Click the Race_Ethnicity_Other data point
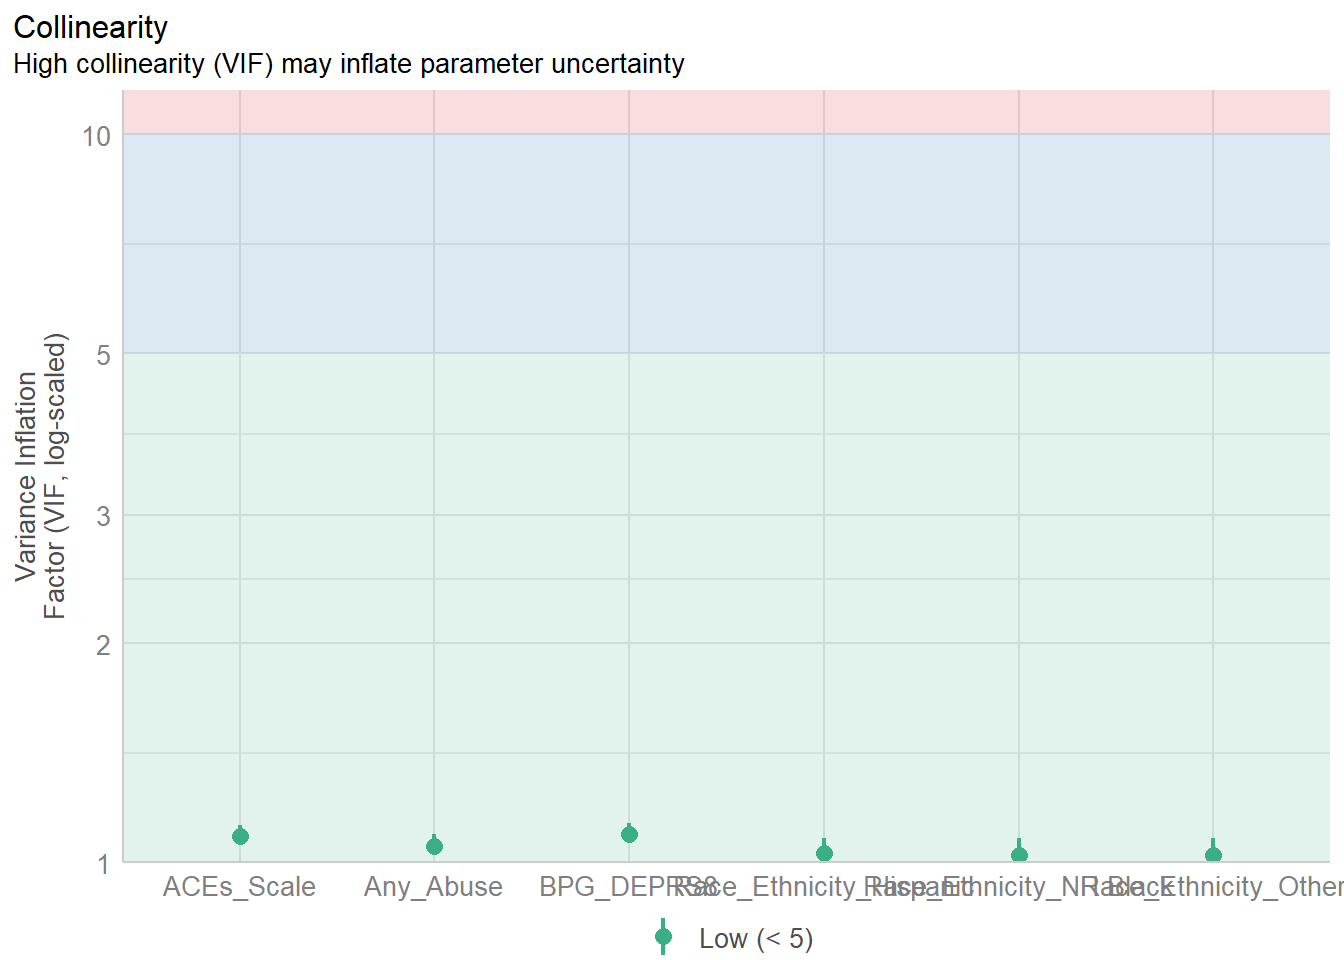Viewport: 1344px width, 960px height. [1213, 855]
